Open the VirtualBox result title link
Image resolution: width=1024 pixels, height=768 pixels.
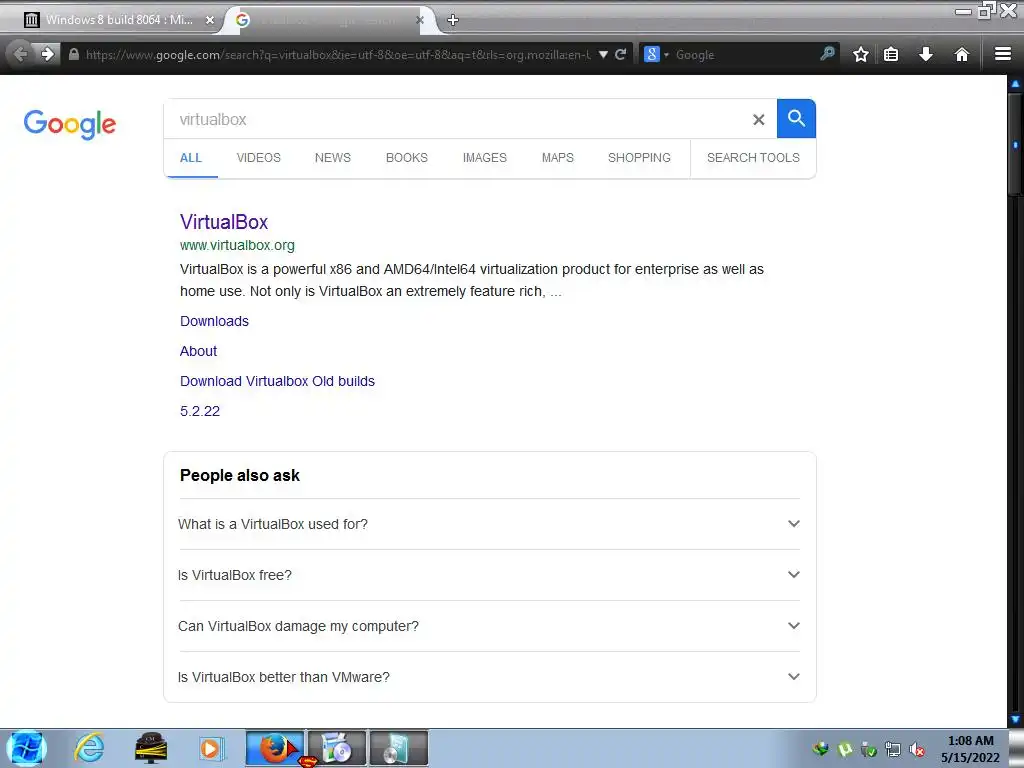[224, 222]
